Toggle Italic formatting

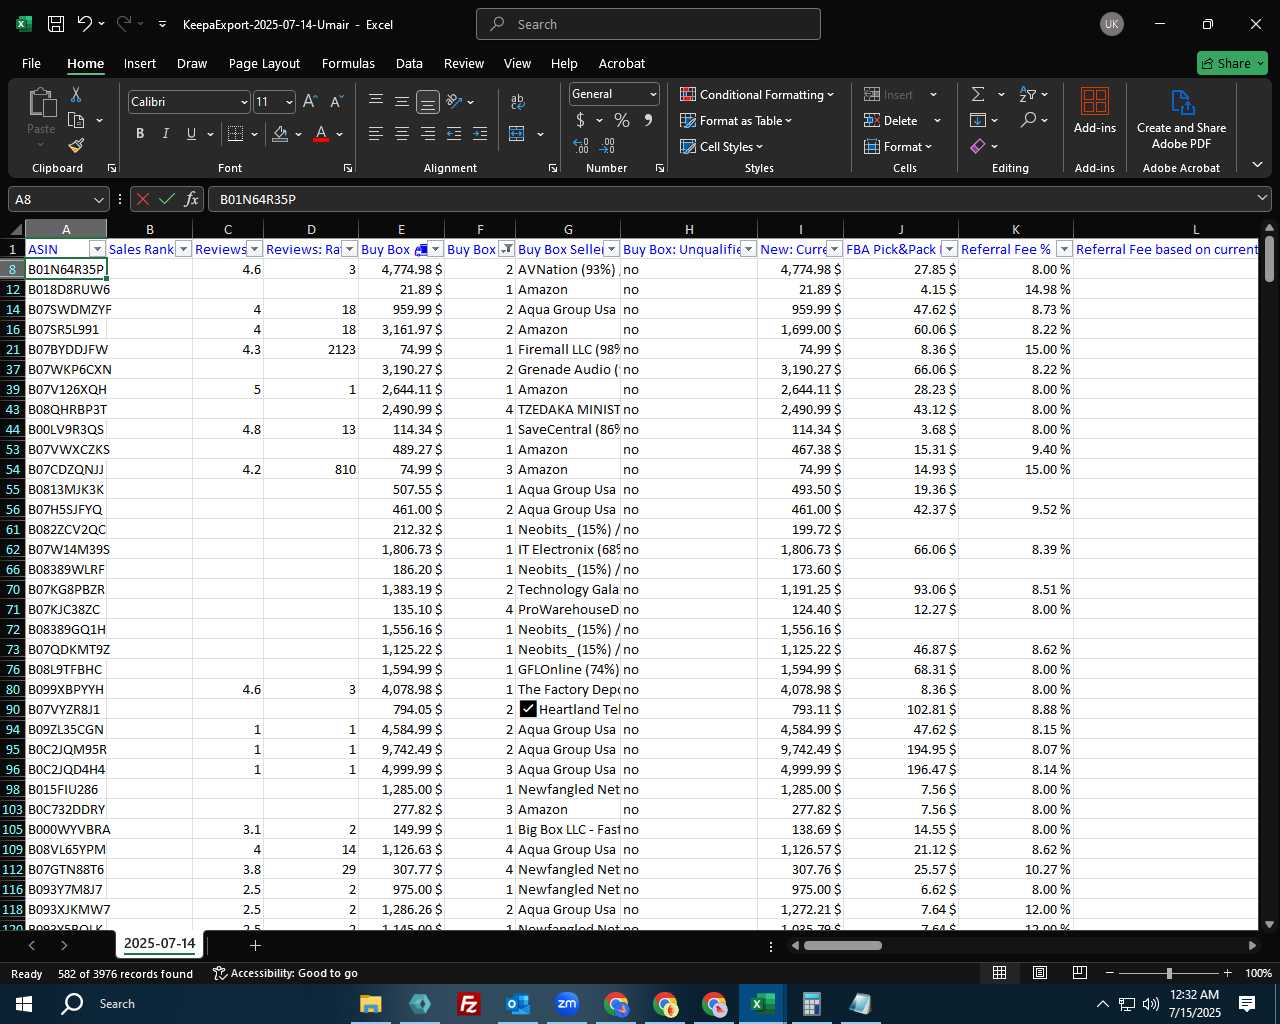165,134
